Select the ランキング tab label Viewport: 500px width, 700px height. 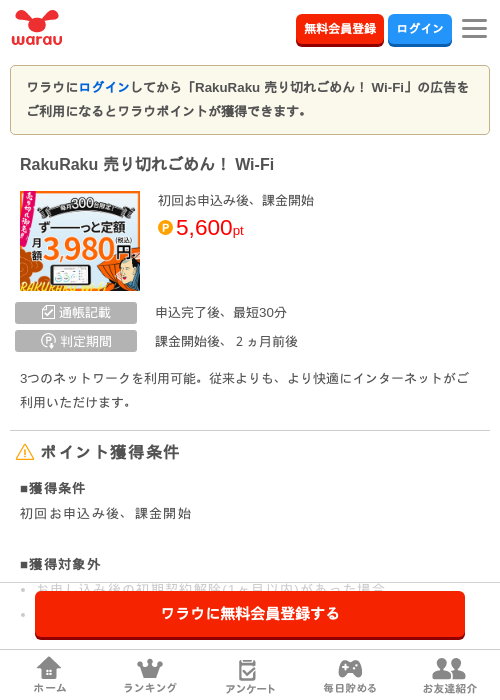point(150,688)
